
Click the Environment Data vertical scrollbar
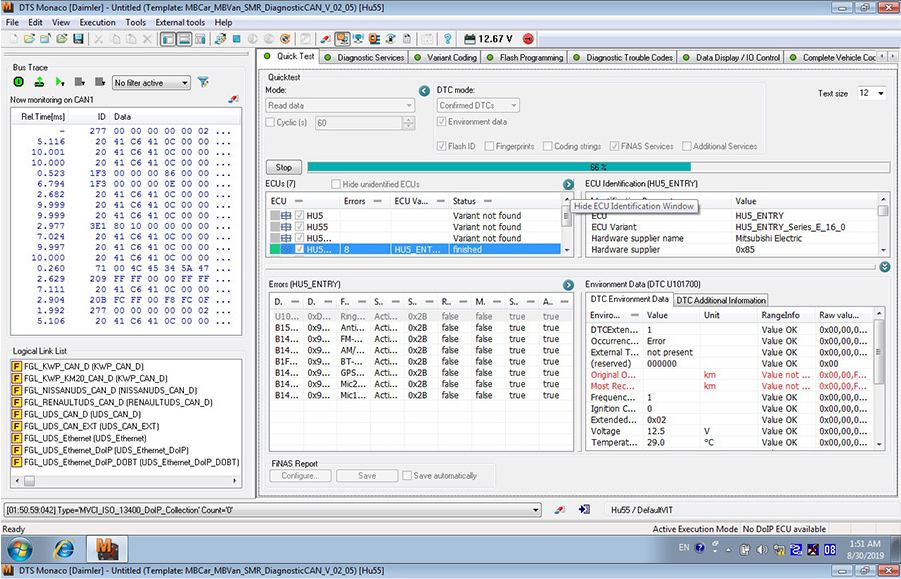(879, 379)
